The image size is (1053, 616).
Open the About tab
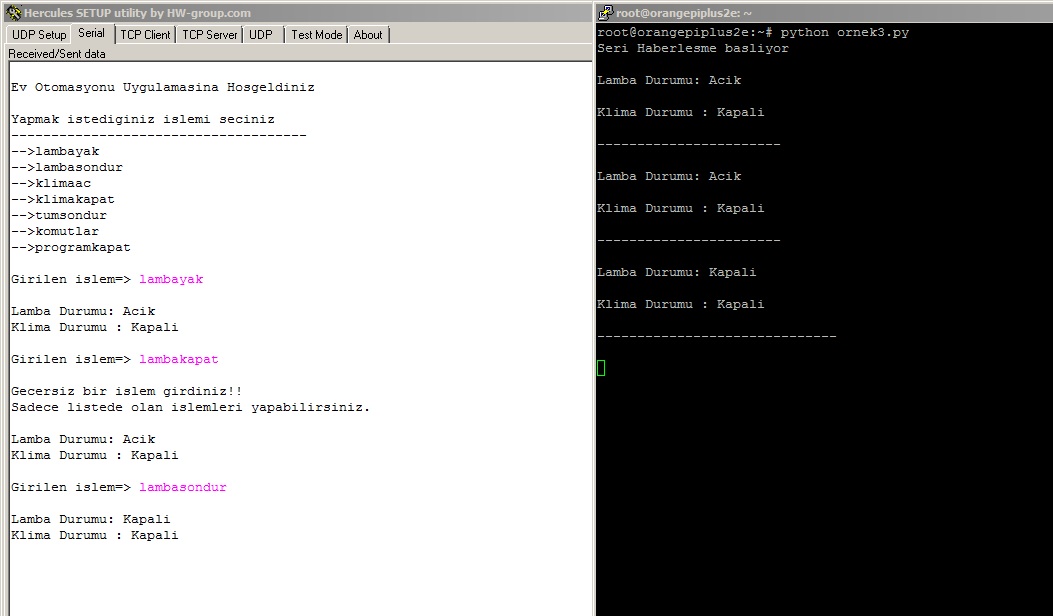367,34
